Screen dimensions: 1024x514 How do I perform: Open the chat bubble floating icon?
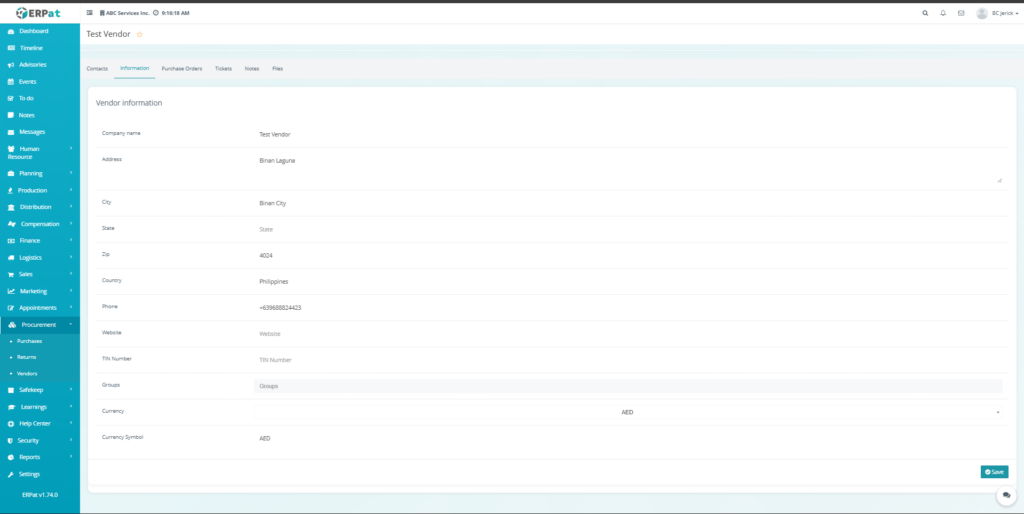coord(1006,496)
